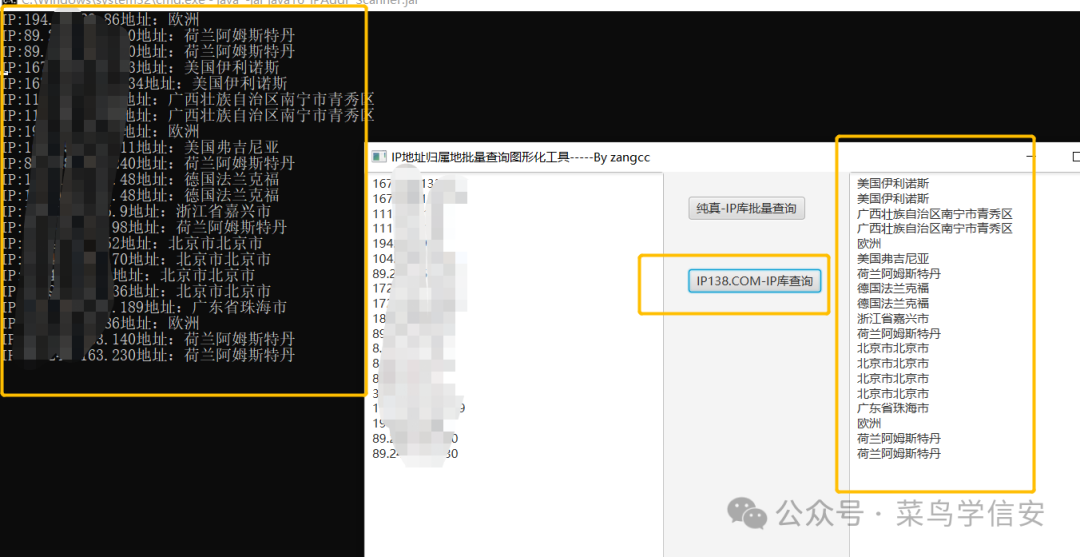Image resolution: width=1080 pixels, height=557 pixels.
Task: Click the cmd output line showing 浙江省嘉兴市
Action: coord(136,211)
